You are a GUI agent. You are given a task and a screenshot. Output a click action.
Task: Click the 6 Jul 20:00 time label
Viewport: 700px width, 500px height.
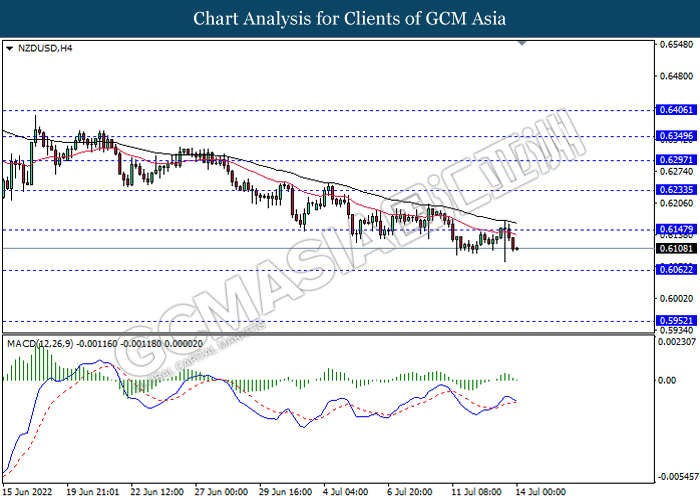(410, 492)
